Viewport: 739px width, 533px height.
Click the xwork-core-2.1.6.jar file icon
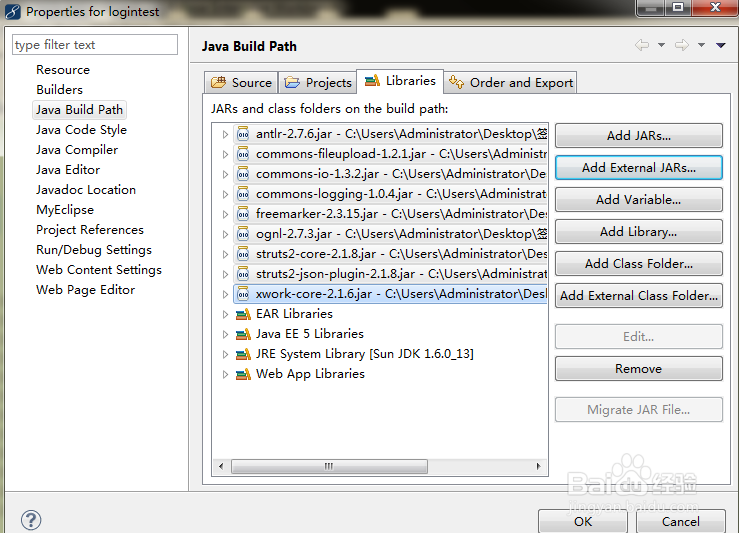(x=243, y=294)
